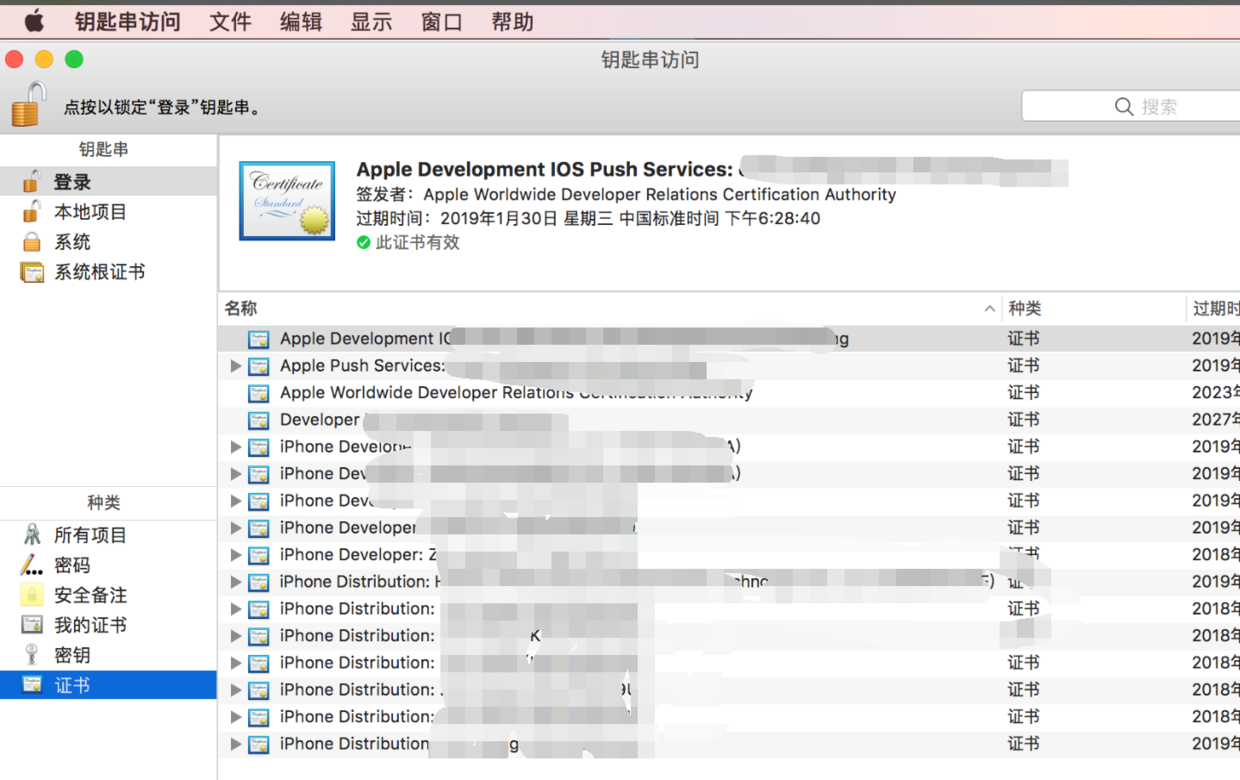Expand the iPhone Developer: Z row
Image resolution: width=1240 pixels, height=780 pixels.
[x=236, y=555]
